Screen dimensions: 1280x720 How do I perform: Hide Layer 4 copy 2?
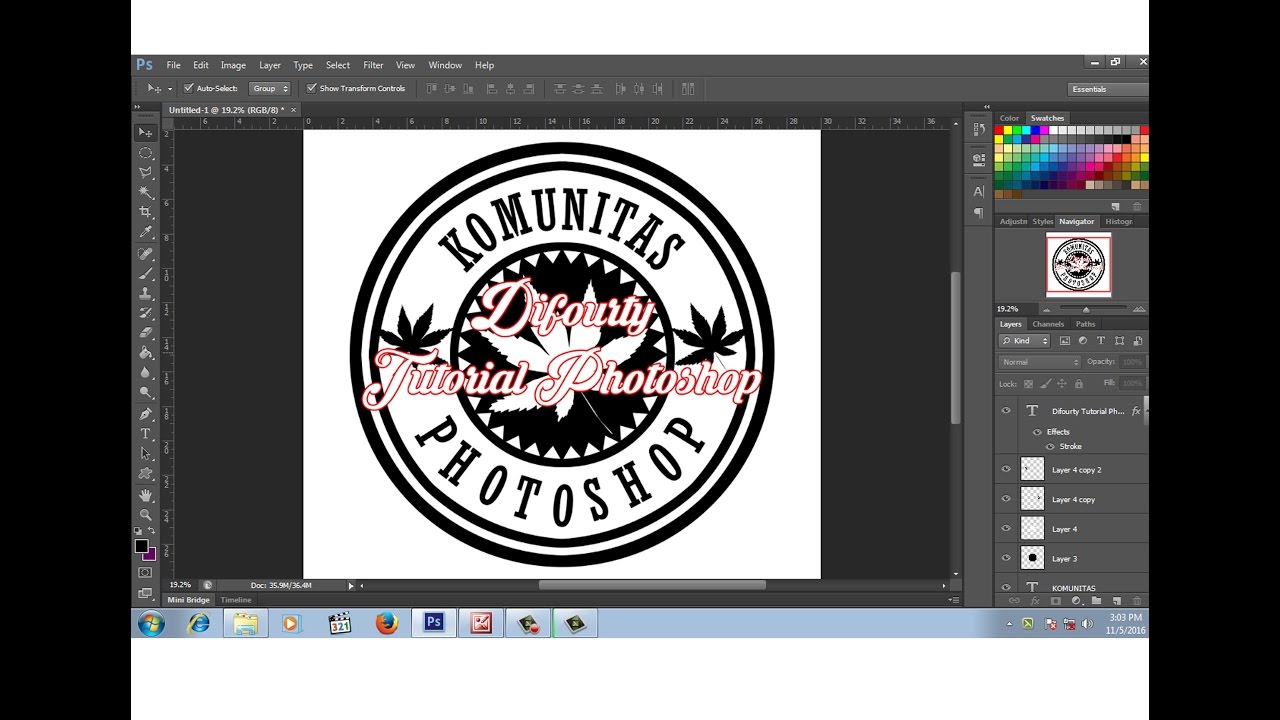1006,469
